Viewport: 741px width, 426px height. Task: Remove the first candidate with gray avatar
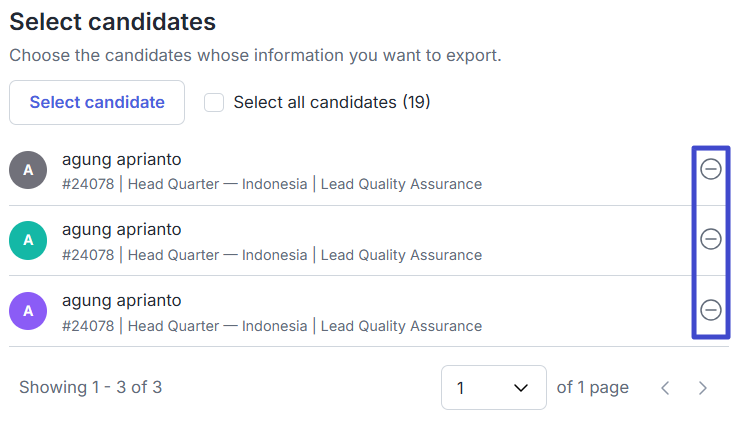pyautogui.click(x=710, y=169)
